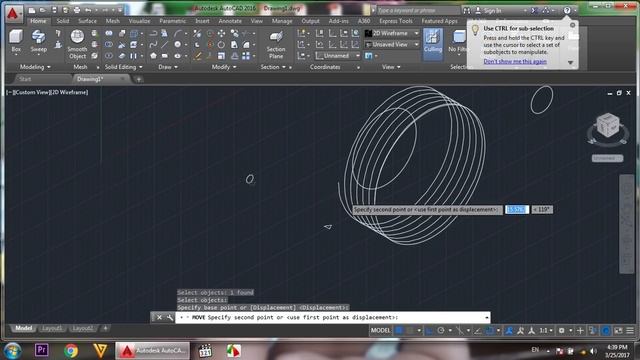This screenshot has width=640, height=360.
Task: Click the Box modeling tool
Action: pyautogui.click(x=16, y=41)
